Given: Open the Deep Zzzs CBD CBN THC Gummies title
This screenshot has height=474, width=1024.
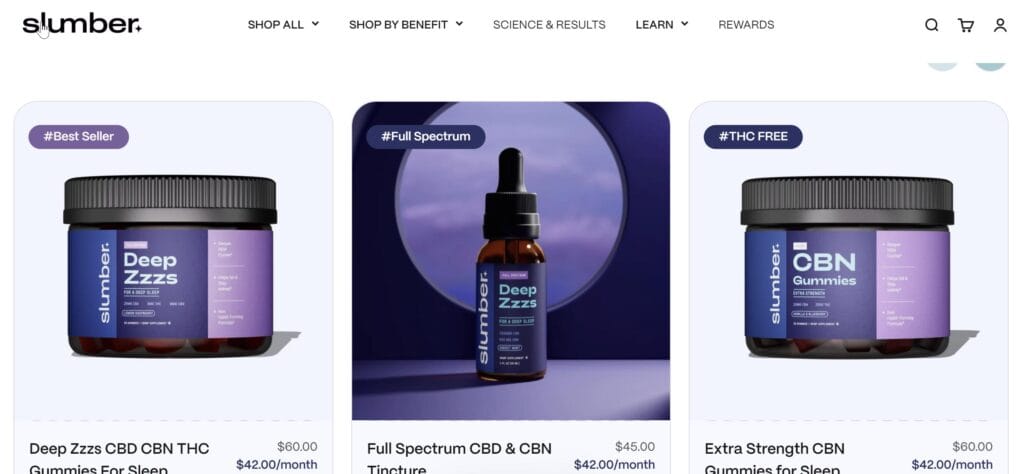Looking at the screenshot, I should 120,458.
